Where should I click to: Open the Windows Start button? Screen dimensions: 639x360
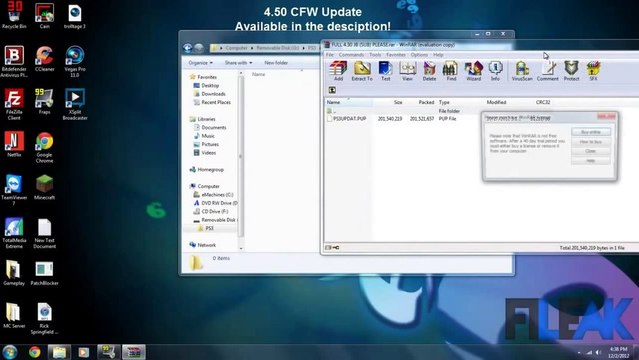[x=9, y=352]
